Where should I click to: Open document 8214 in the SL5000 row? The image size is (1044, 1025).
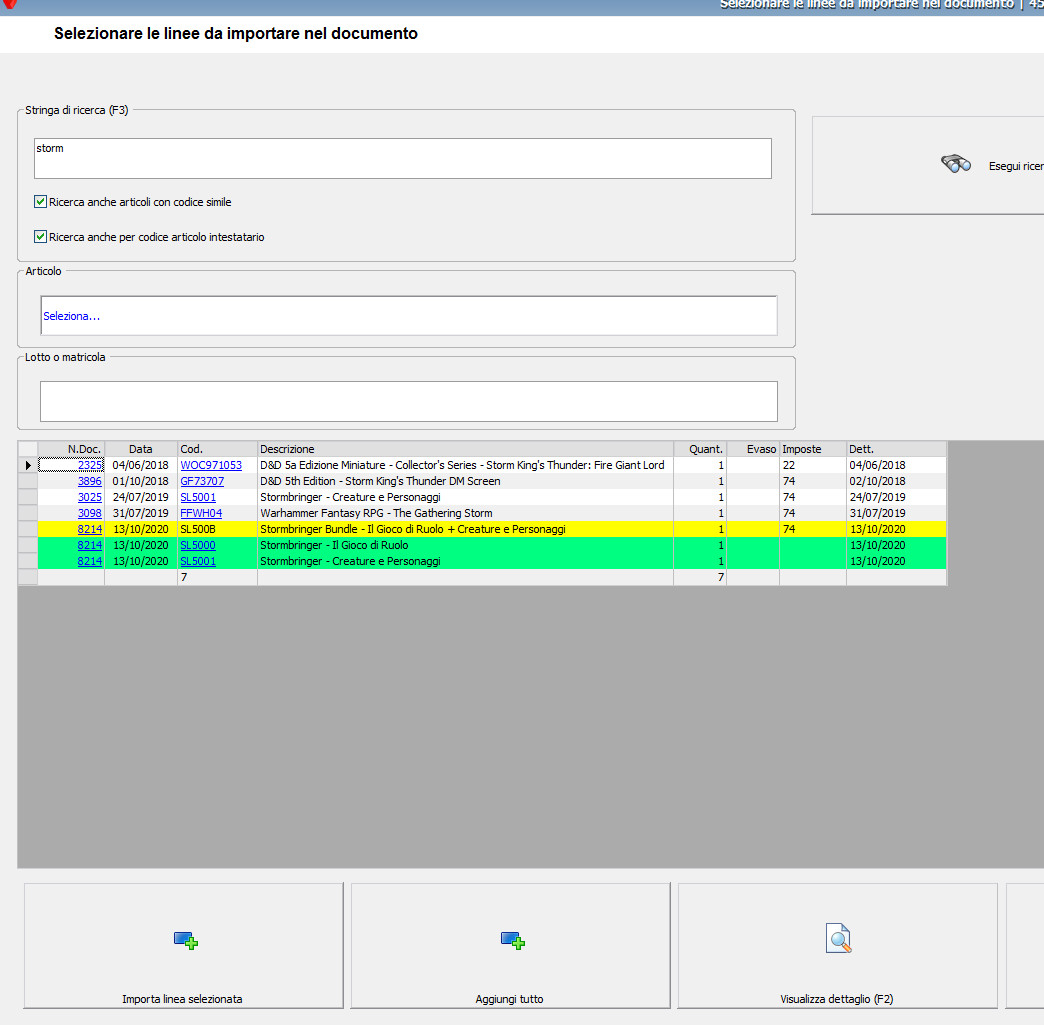90,545
